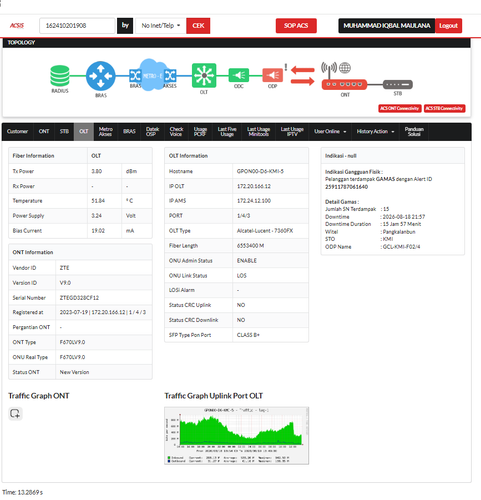Click the 'by' label next to search
This screenshot has width=481, height=500.
click(x=125, y=26)
